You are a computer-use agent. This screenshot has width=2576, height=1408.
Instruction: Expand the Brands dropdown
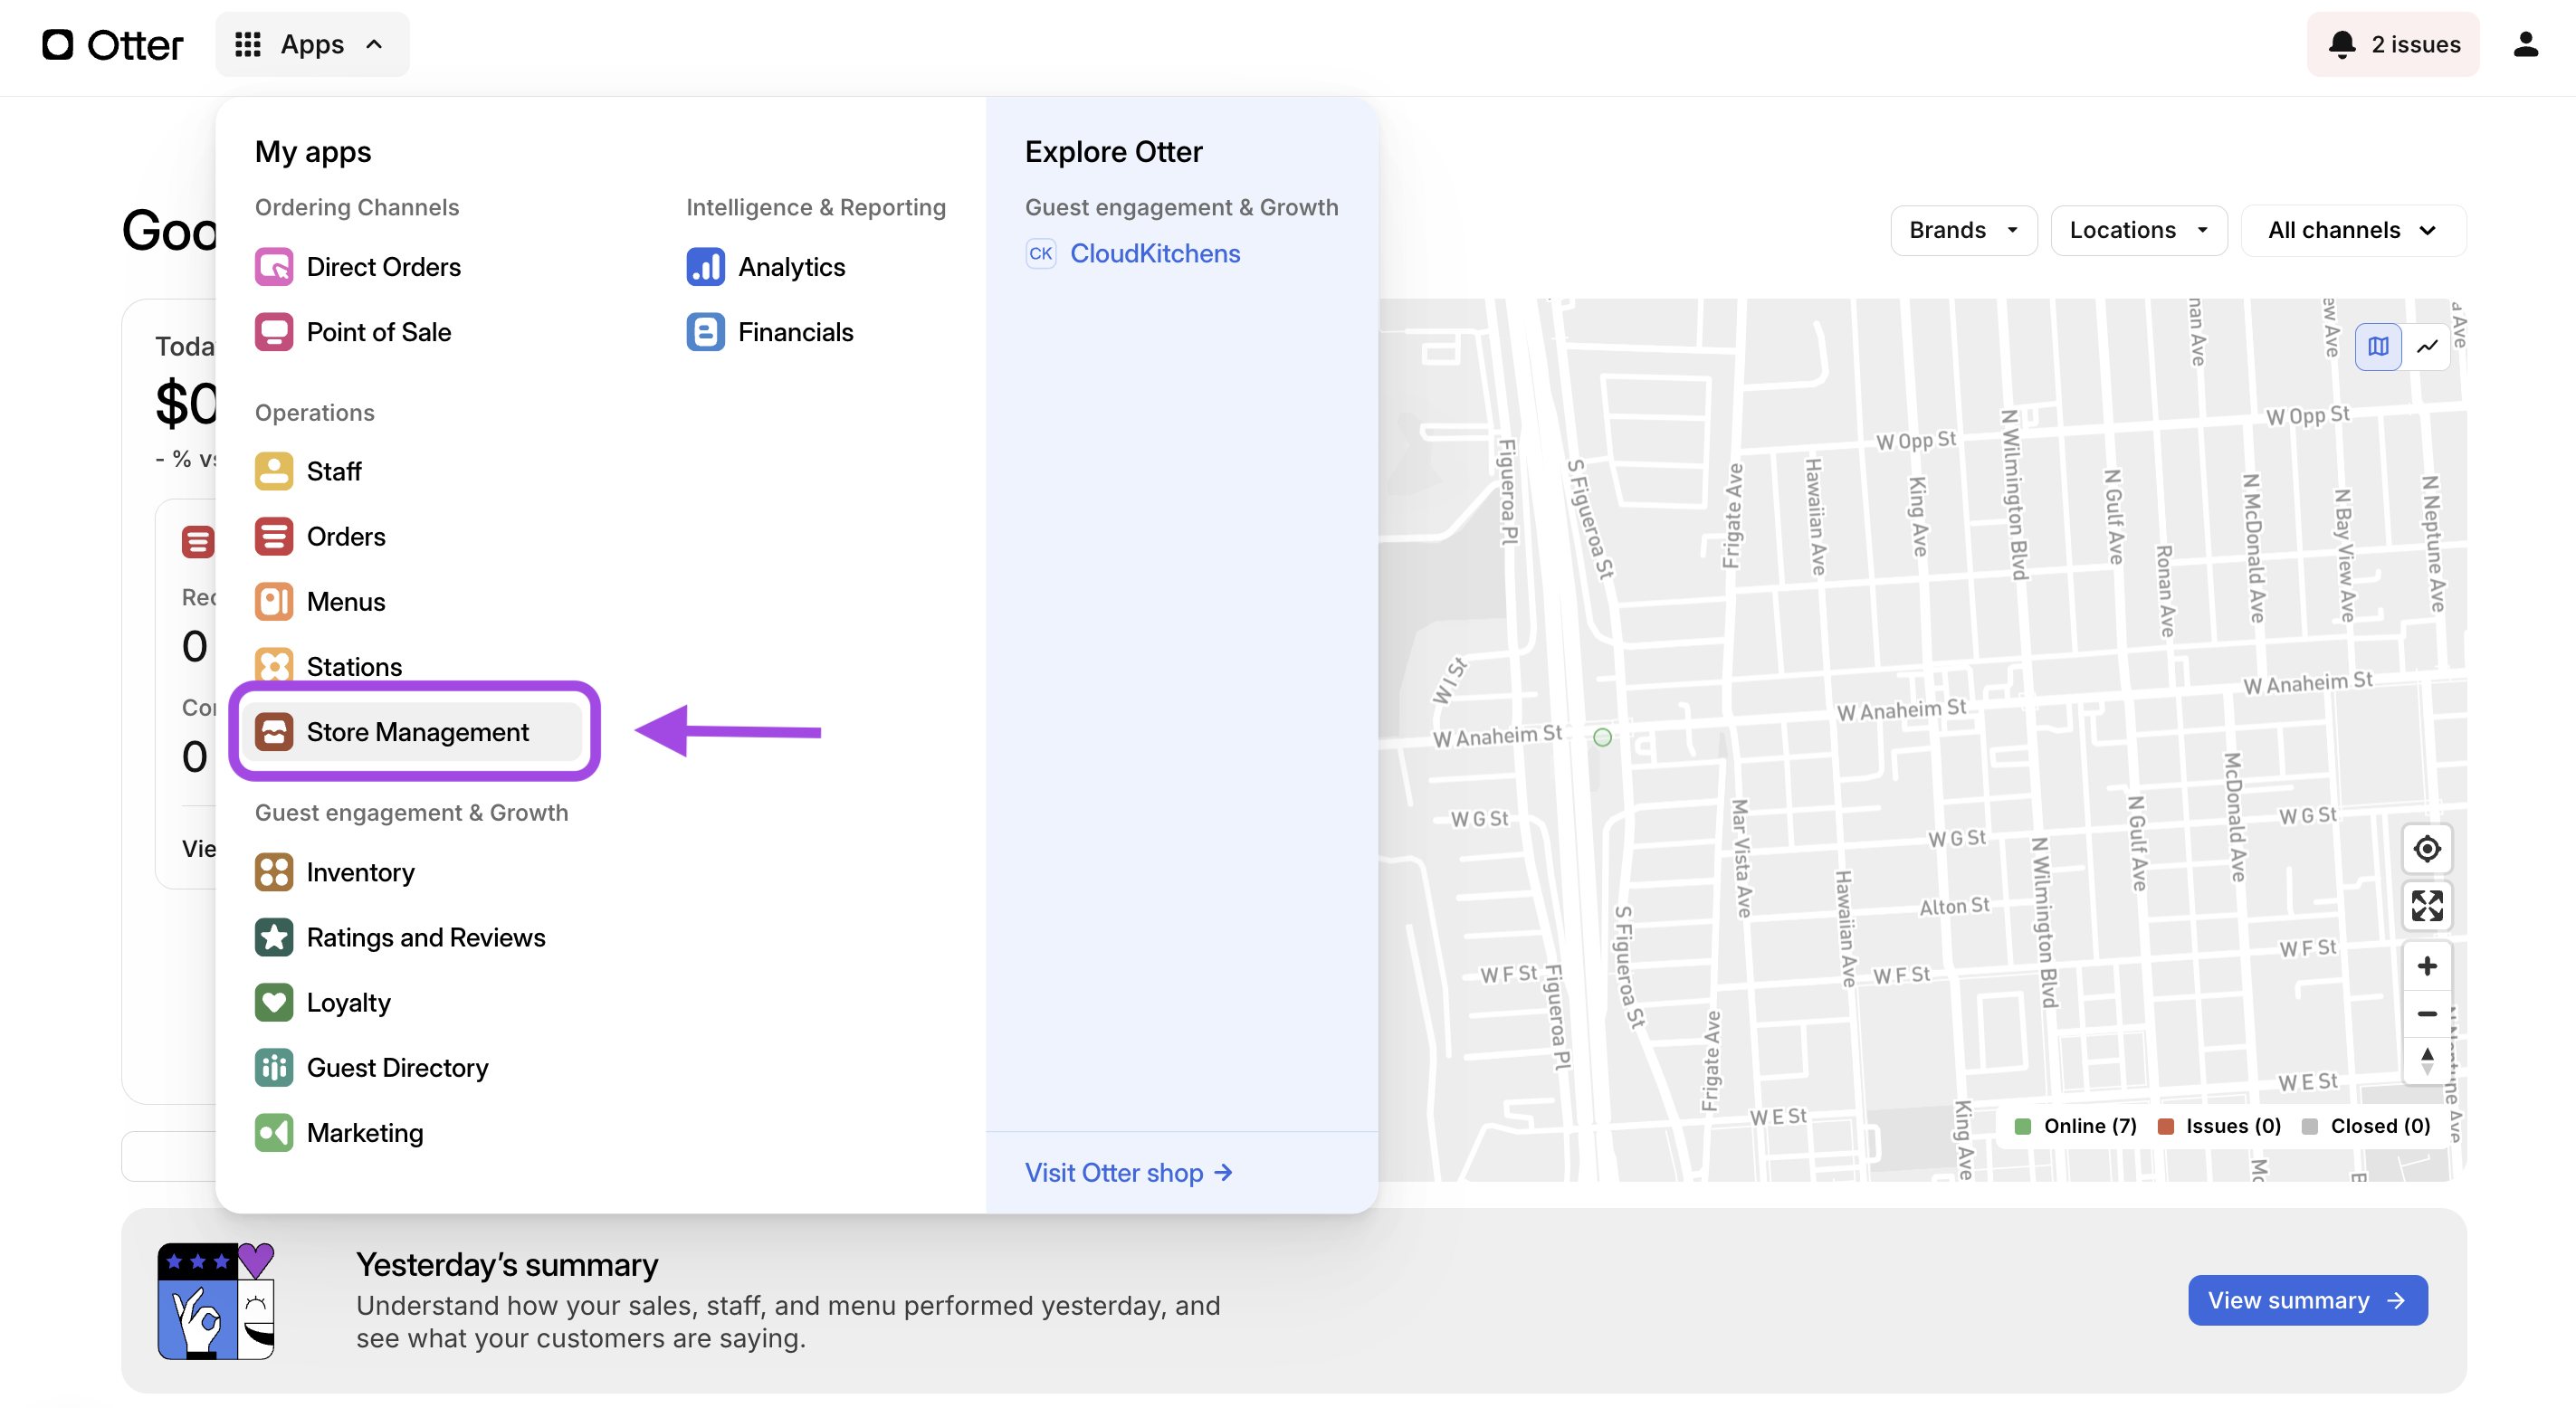1962,230
